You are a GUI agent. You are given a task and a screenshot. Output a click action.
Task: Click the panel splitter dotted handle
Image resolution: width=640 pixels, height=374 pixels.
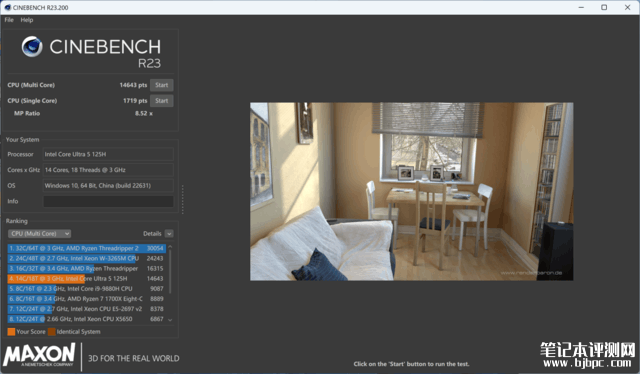182,199
